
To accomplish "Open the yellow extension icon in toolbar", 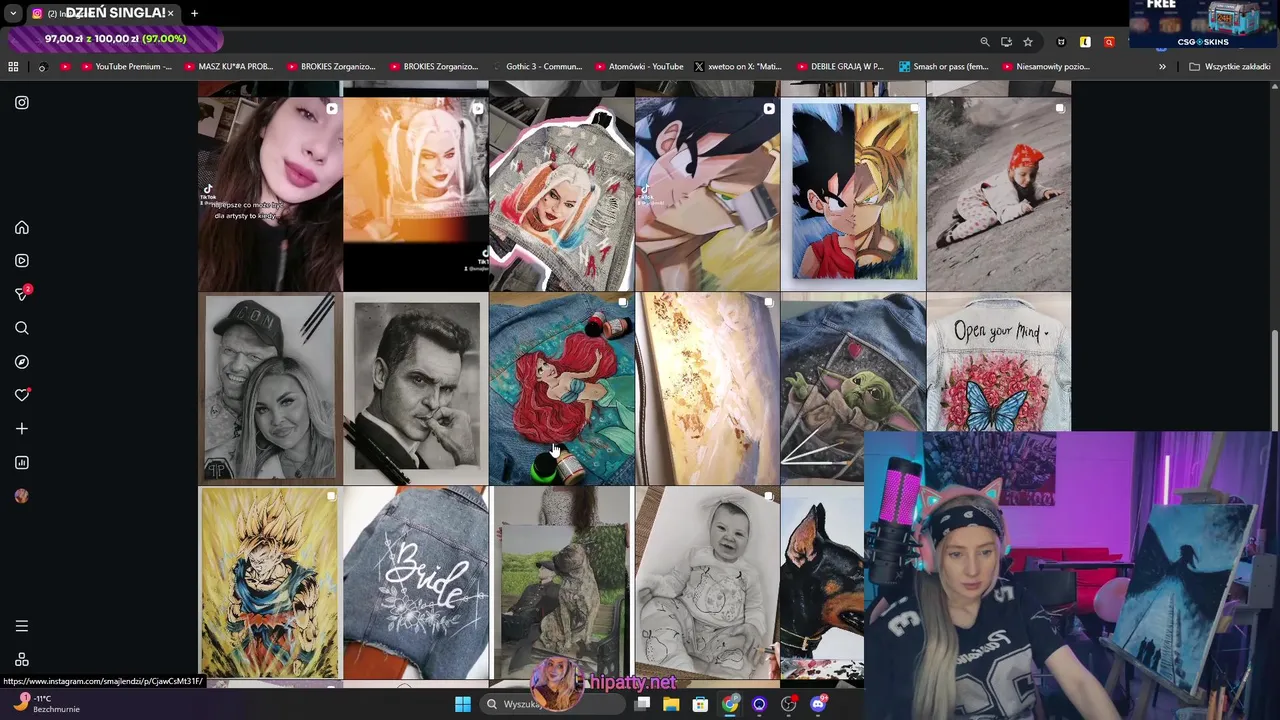I will pyautogui.click(x=1085, y=42).
